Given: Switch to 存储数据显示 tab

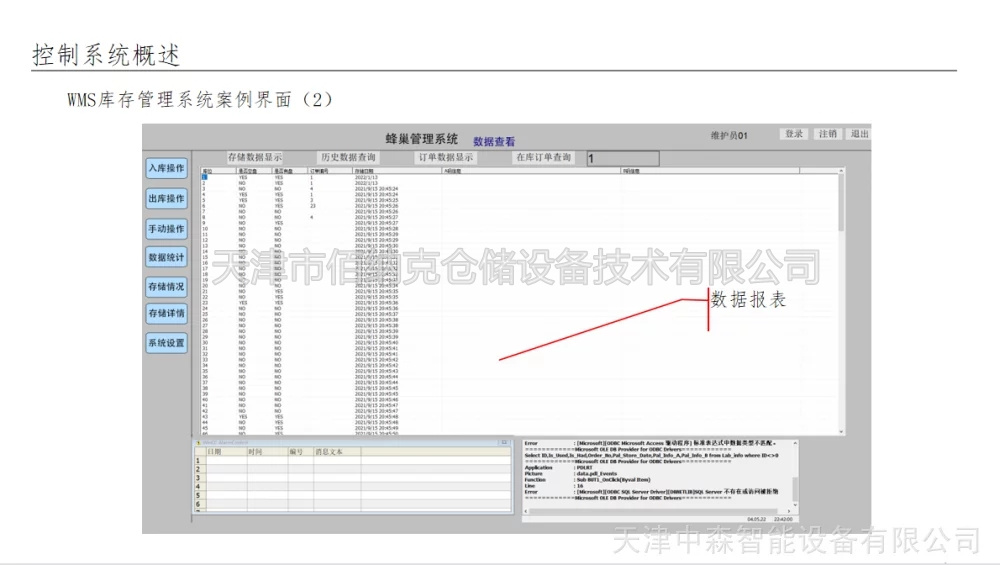Looking at the screenshot, I should [254, 158].
